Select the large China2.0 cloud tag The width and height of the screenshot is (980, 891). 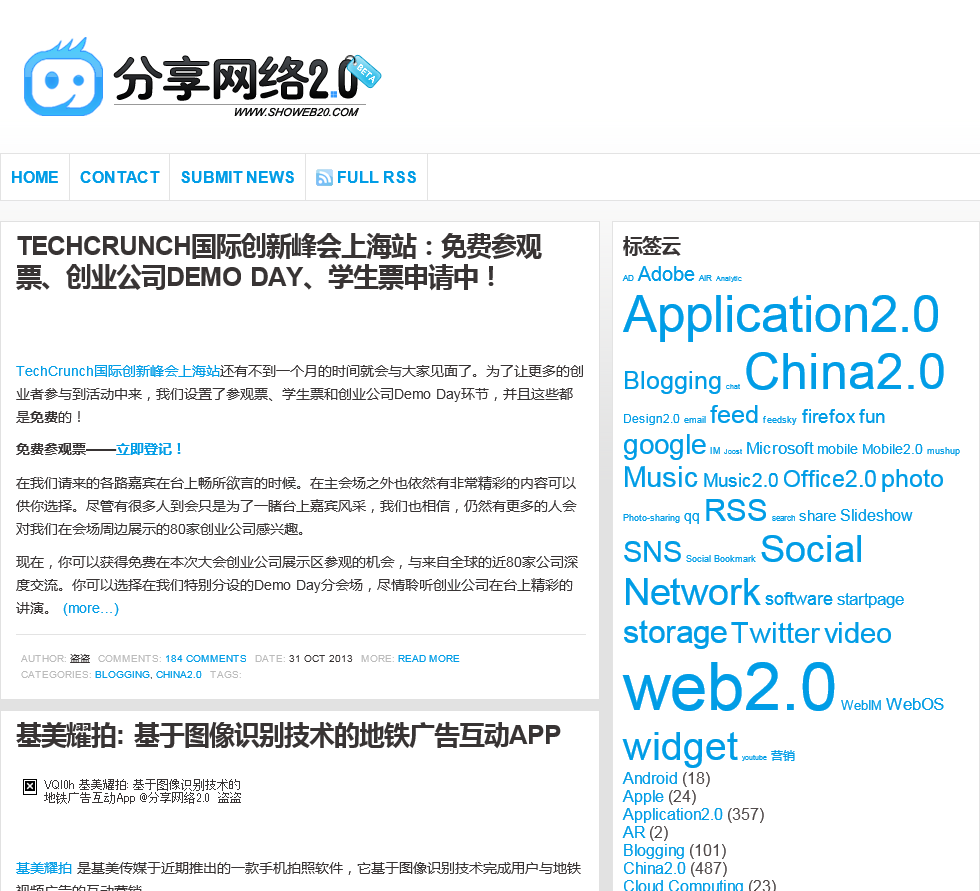(845, 371)
